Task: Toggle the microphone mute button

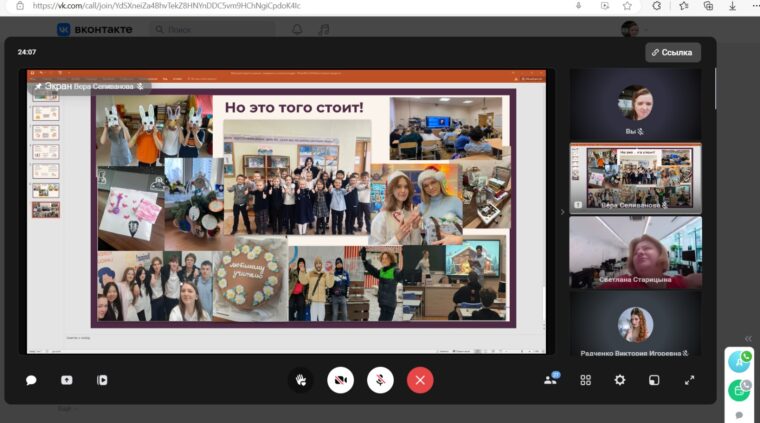Action: click(380, 380)
